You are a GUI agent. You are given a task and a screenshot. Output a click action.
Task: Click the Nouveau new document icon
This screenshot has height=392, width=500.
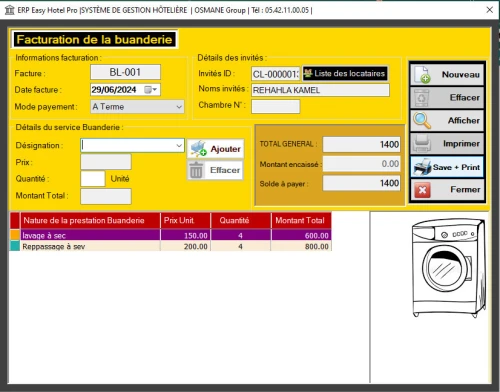tap(422, 74)
